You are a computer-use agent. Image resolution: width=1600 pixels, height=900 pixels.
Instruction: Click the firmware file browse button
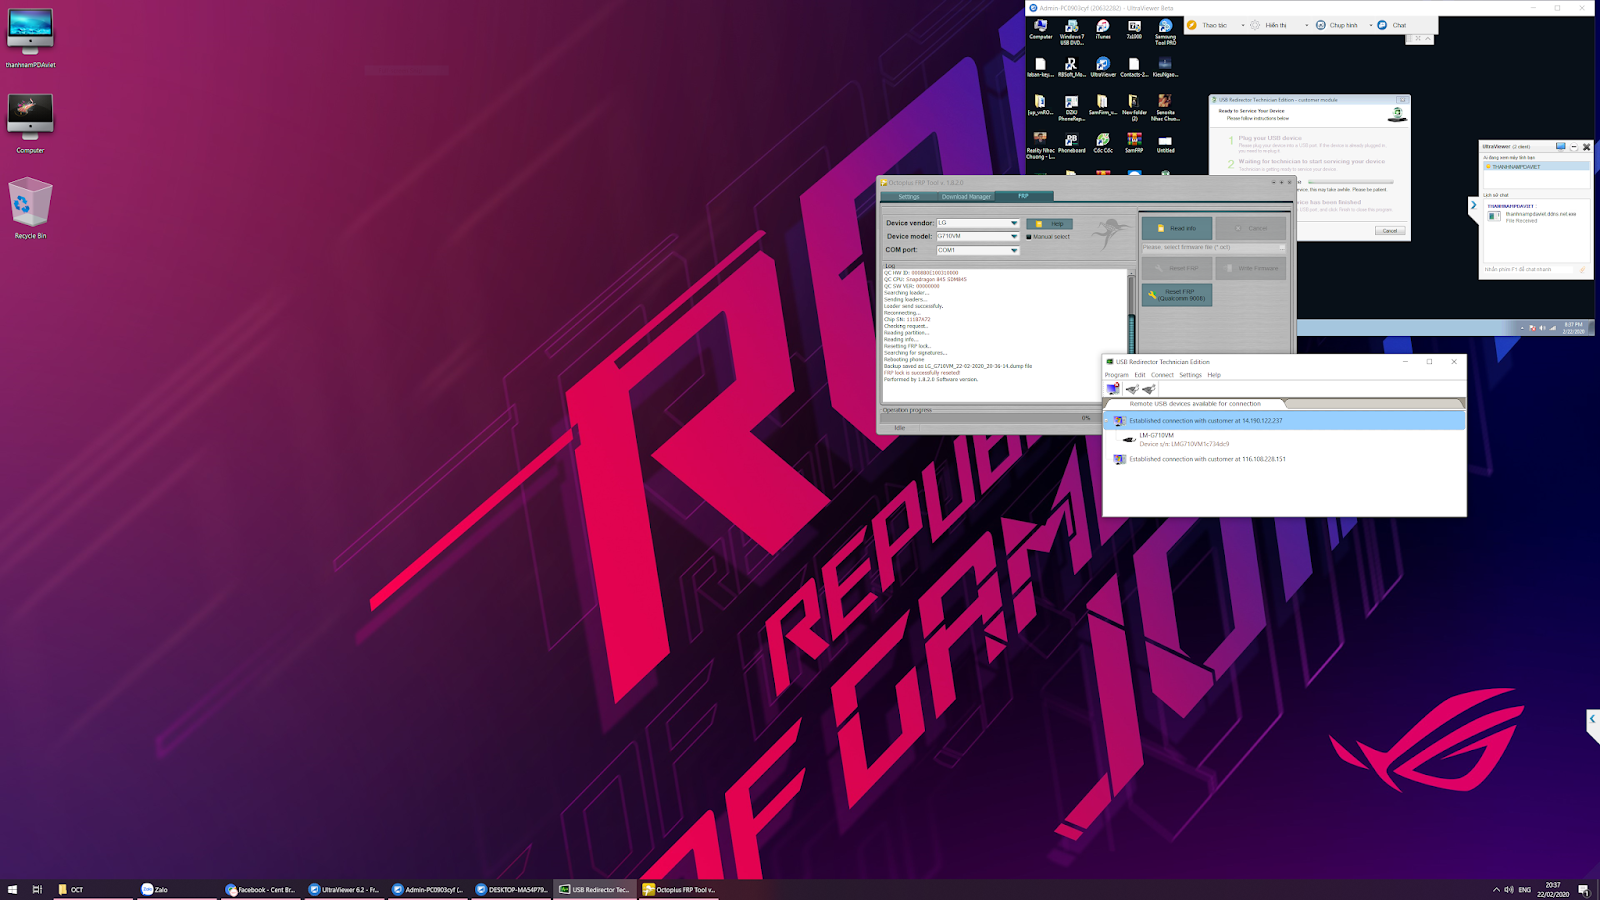[1282, 248]
